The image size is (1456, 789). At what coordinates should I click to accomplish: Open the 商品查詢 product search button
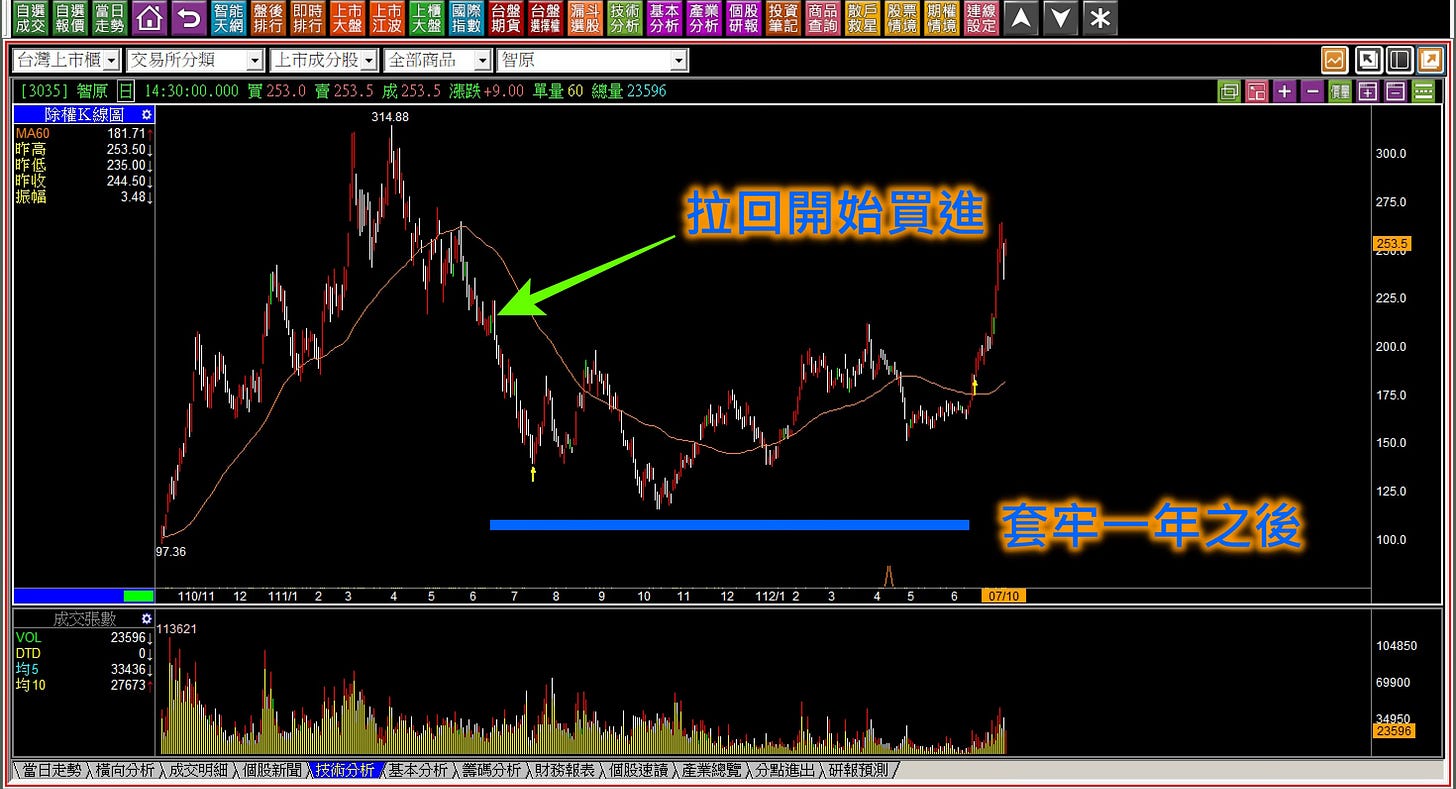(822, 18)
